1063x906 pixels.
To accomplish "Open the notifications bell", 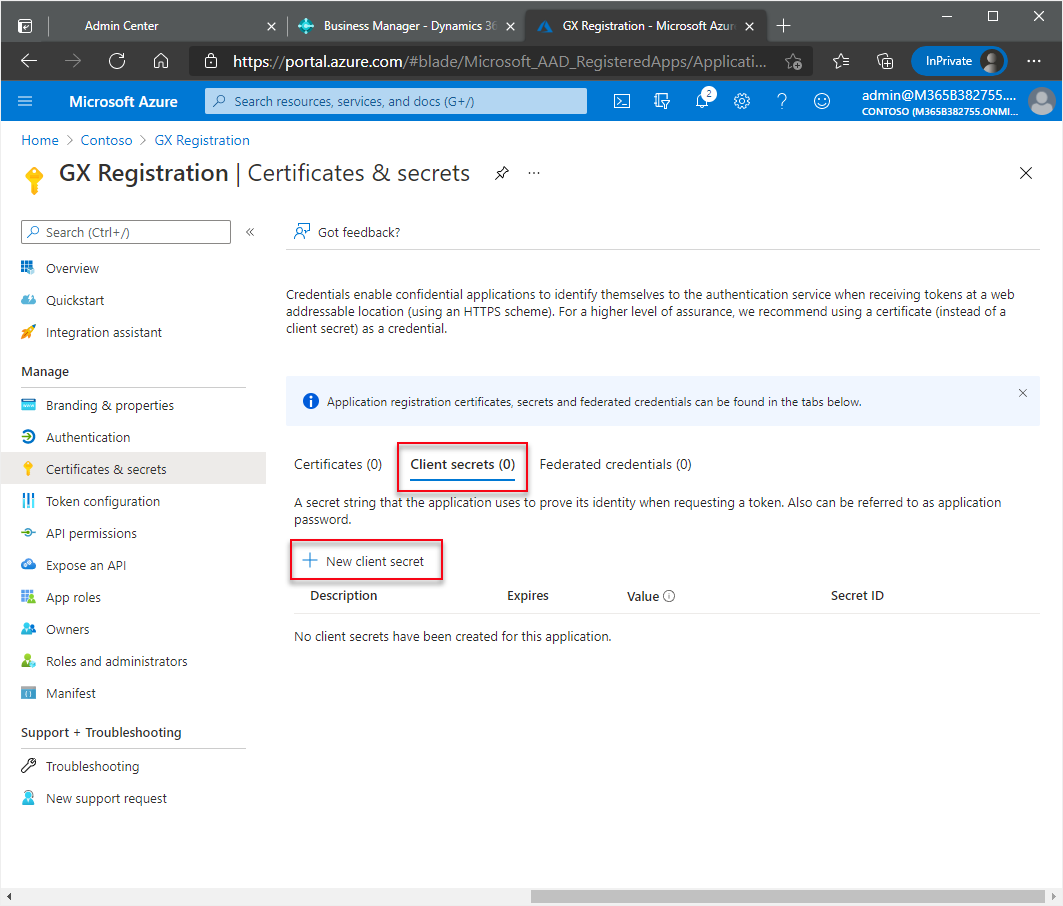I will coord(702,101).
